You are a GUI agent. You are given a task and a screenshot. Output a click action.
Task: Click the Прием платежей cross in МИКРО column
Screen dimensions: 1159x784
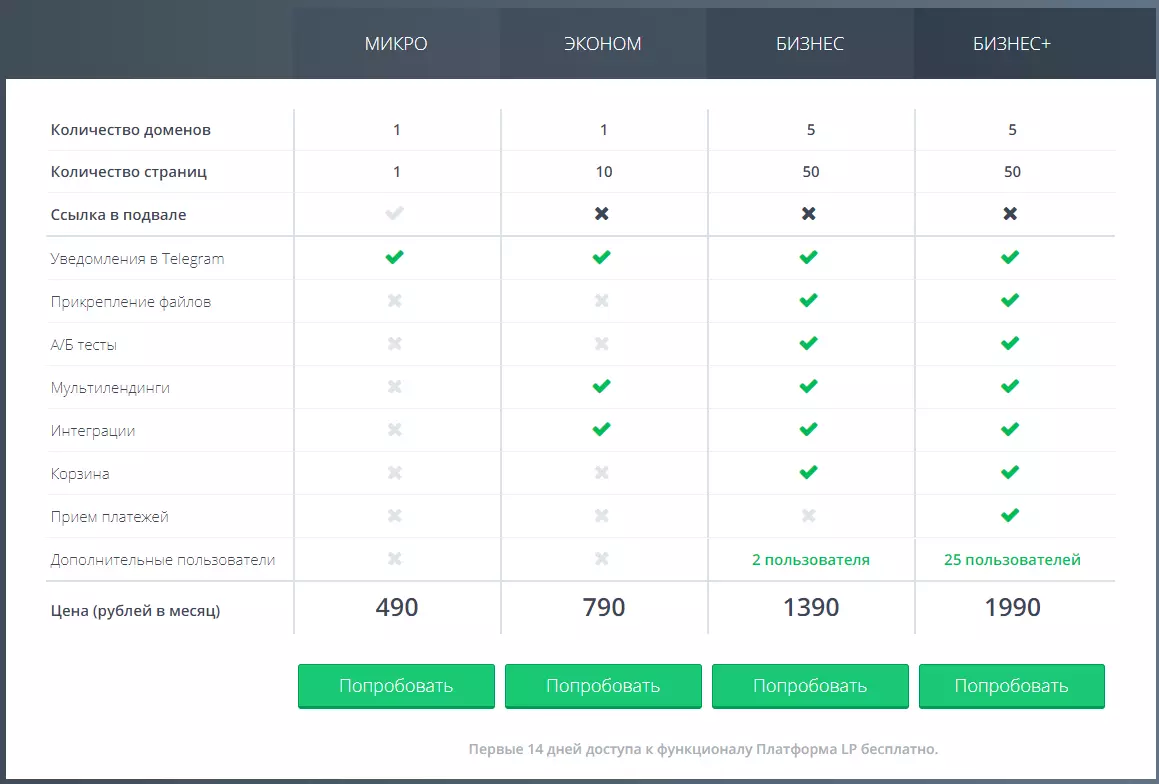click(395, 515)
